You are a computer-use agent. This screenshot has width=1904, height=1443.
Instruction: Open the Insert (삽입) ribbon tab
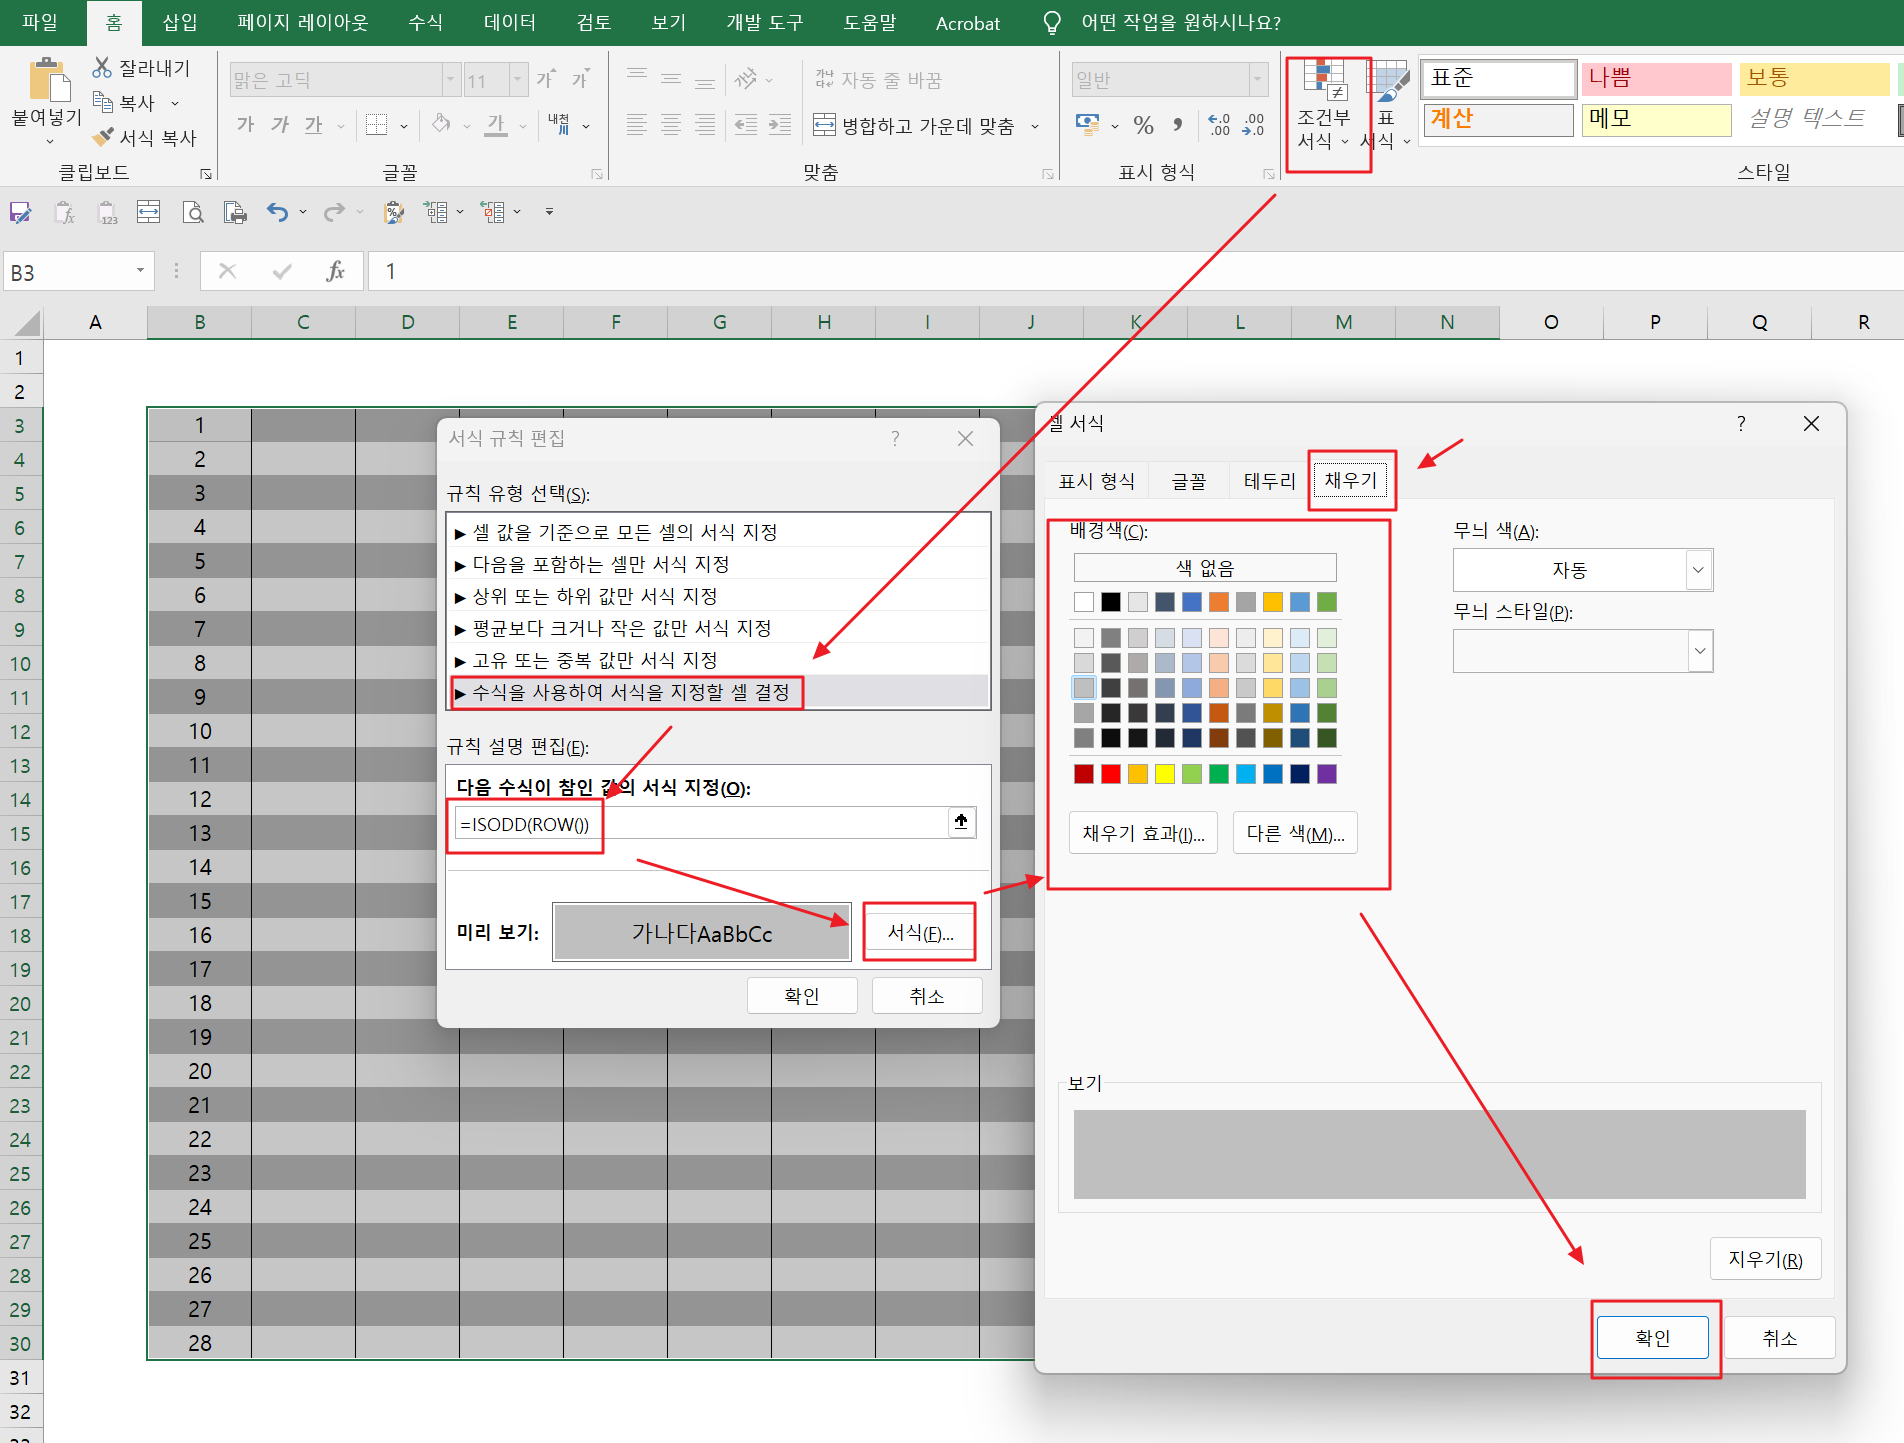point(180,22)
